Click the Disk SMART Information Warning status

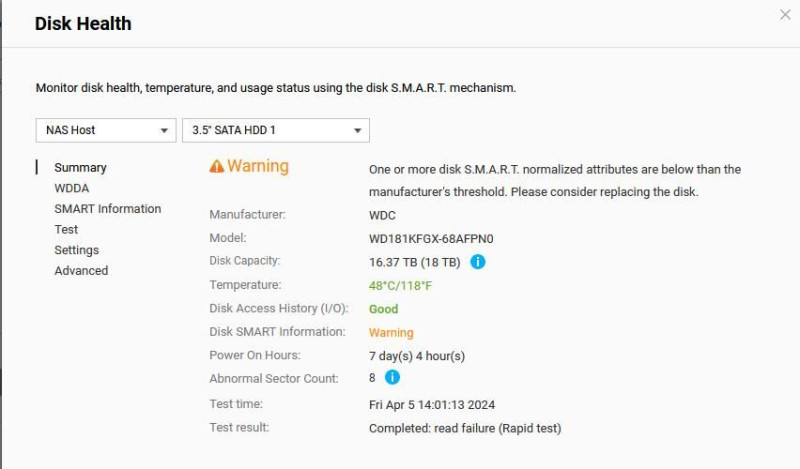391,333
